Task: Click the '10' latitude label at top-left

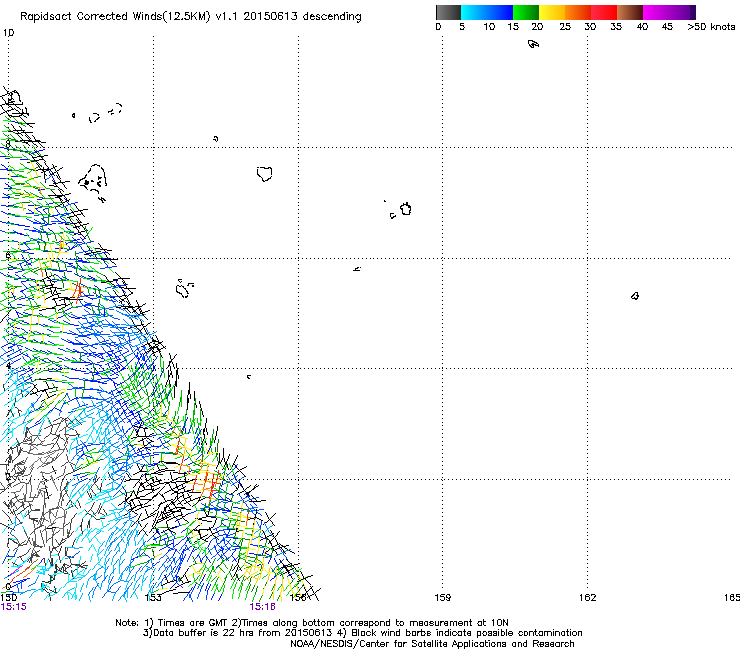Action: pyautogui.click(x=8, y=33)
